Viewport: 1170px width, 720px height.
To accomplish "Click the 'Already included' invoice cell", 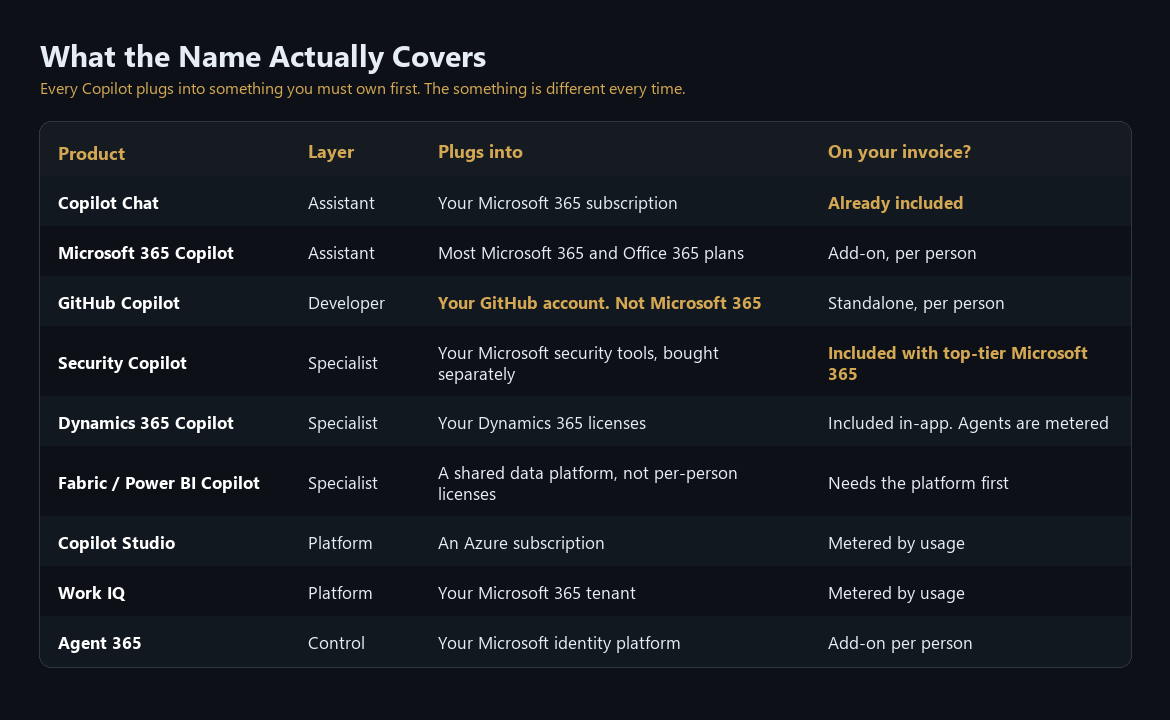I will tap(895, 203).
